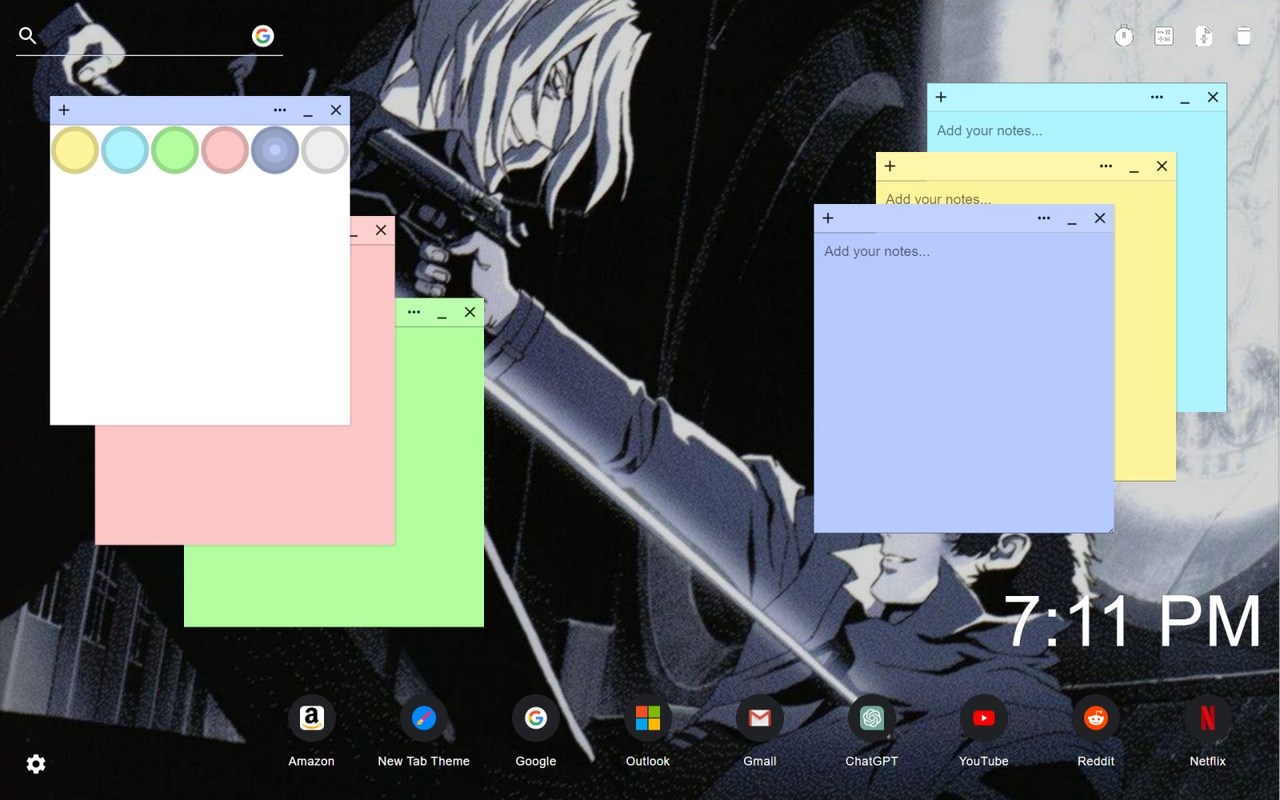Open the blue note's three-dot menu

click(1044, 218)
